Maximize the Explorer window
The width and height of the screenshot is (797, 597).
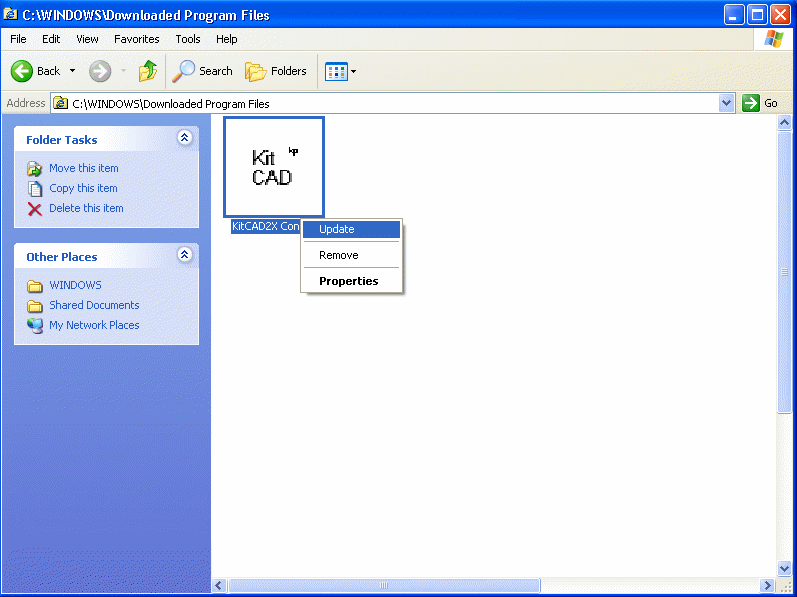tap(757, 15)
